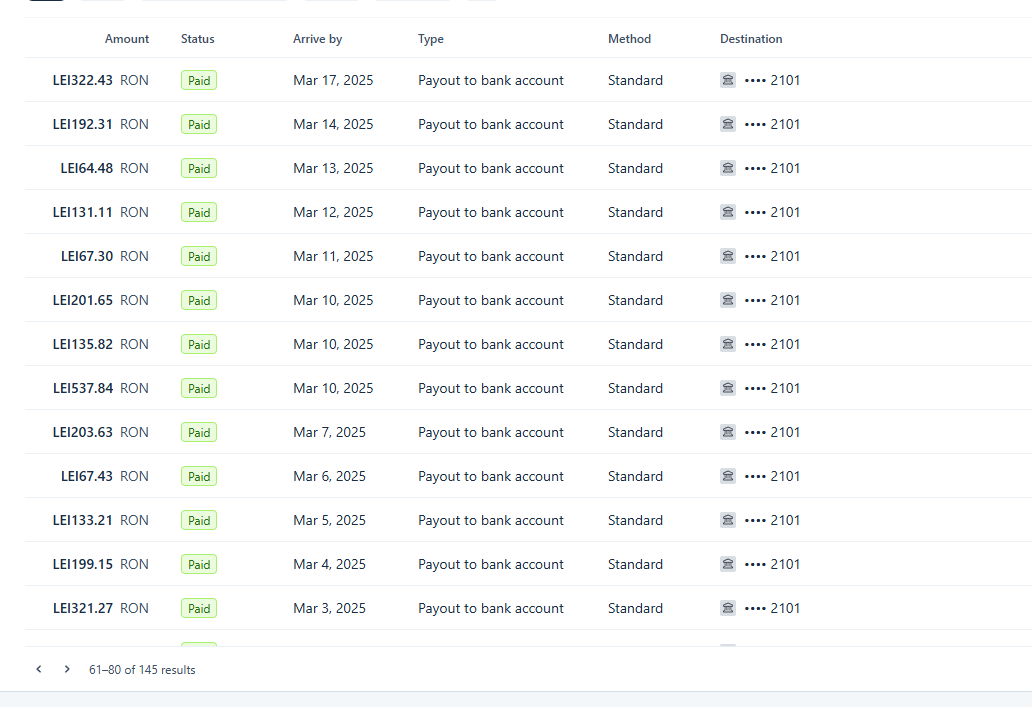This screenshot has height=707, width=1032.
Task: Click the Paid badge in the LEI67.30 row
Action: [x=199, y=256]
